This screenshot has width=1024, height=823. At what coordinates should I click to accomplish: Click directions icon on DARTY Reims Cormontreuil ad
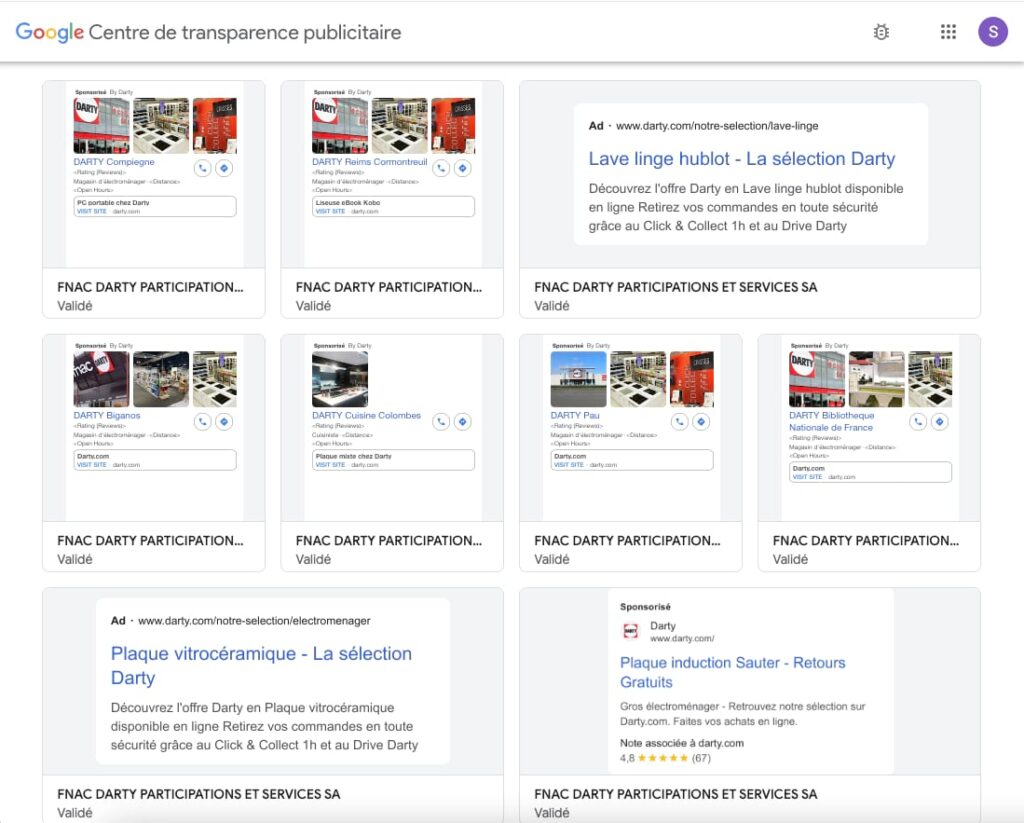(463, 169)
